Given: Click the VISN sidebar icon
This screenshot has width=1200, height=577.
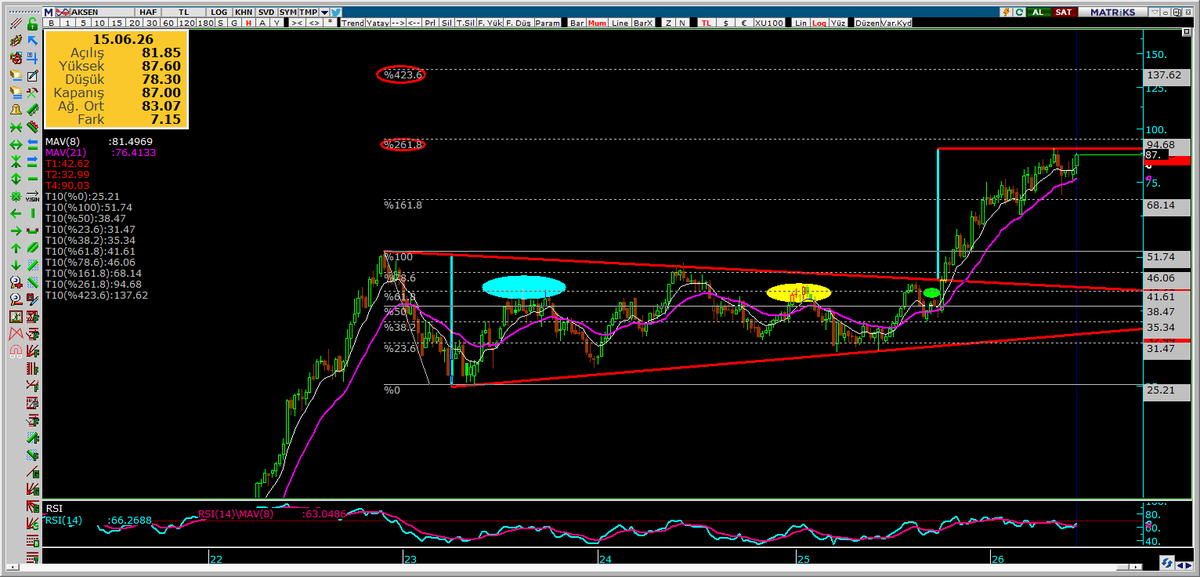Looking at the screenshot, I should (x=32, y=197).
